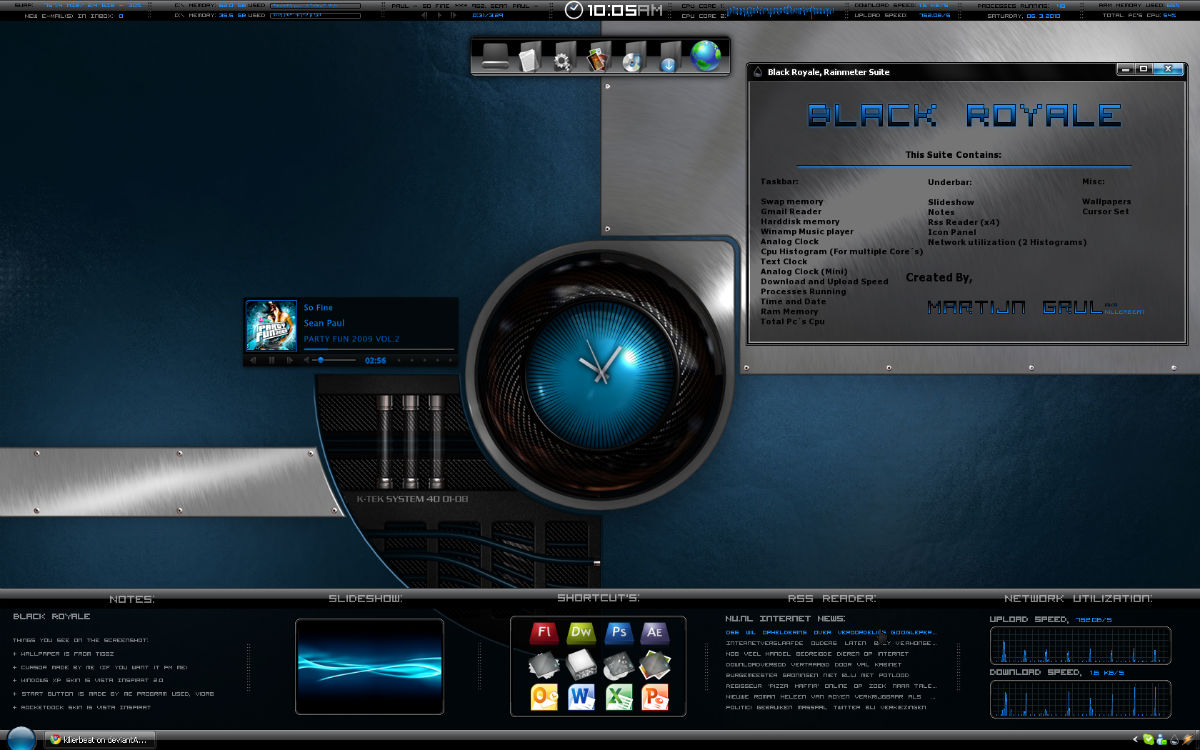Start Outlook from the shortcuts panel
The image size is (1200, 750).
544,697
